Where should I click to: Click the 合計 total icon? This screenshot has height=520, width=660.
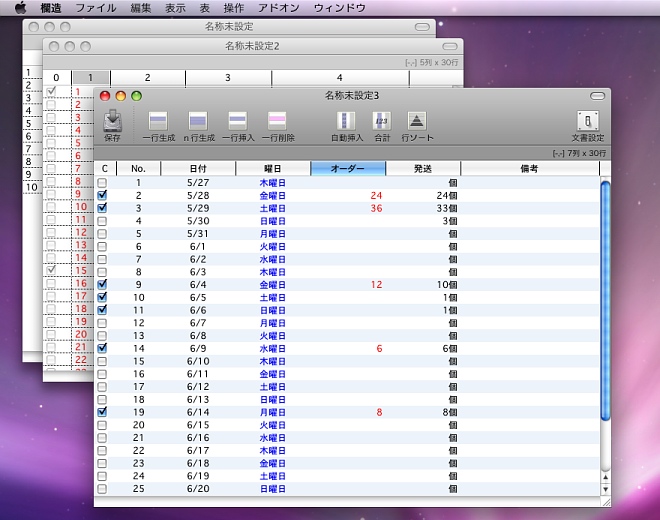click(x=382, y=122)
